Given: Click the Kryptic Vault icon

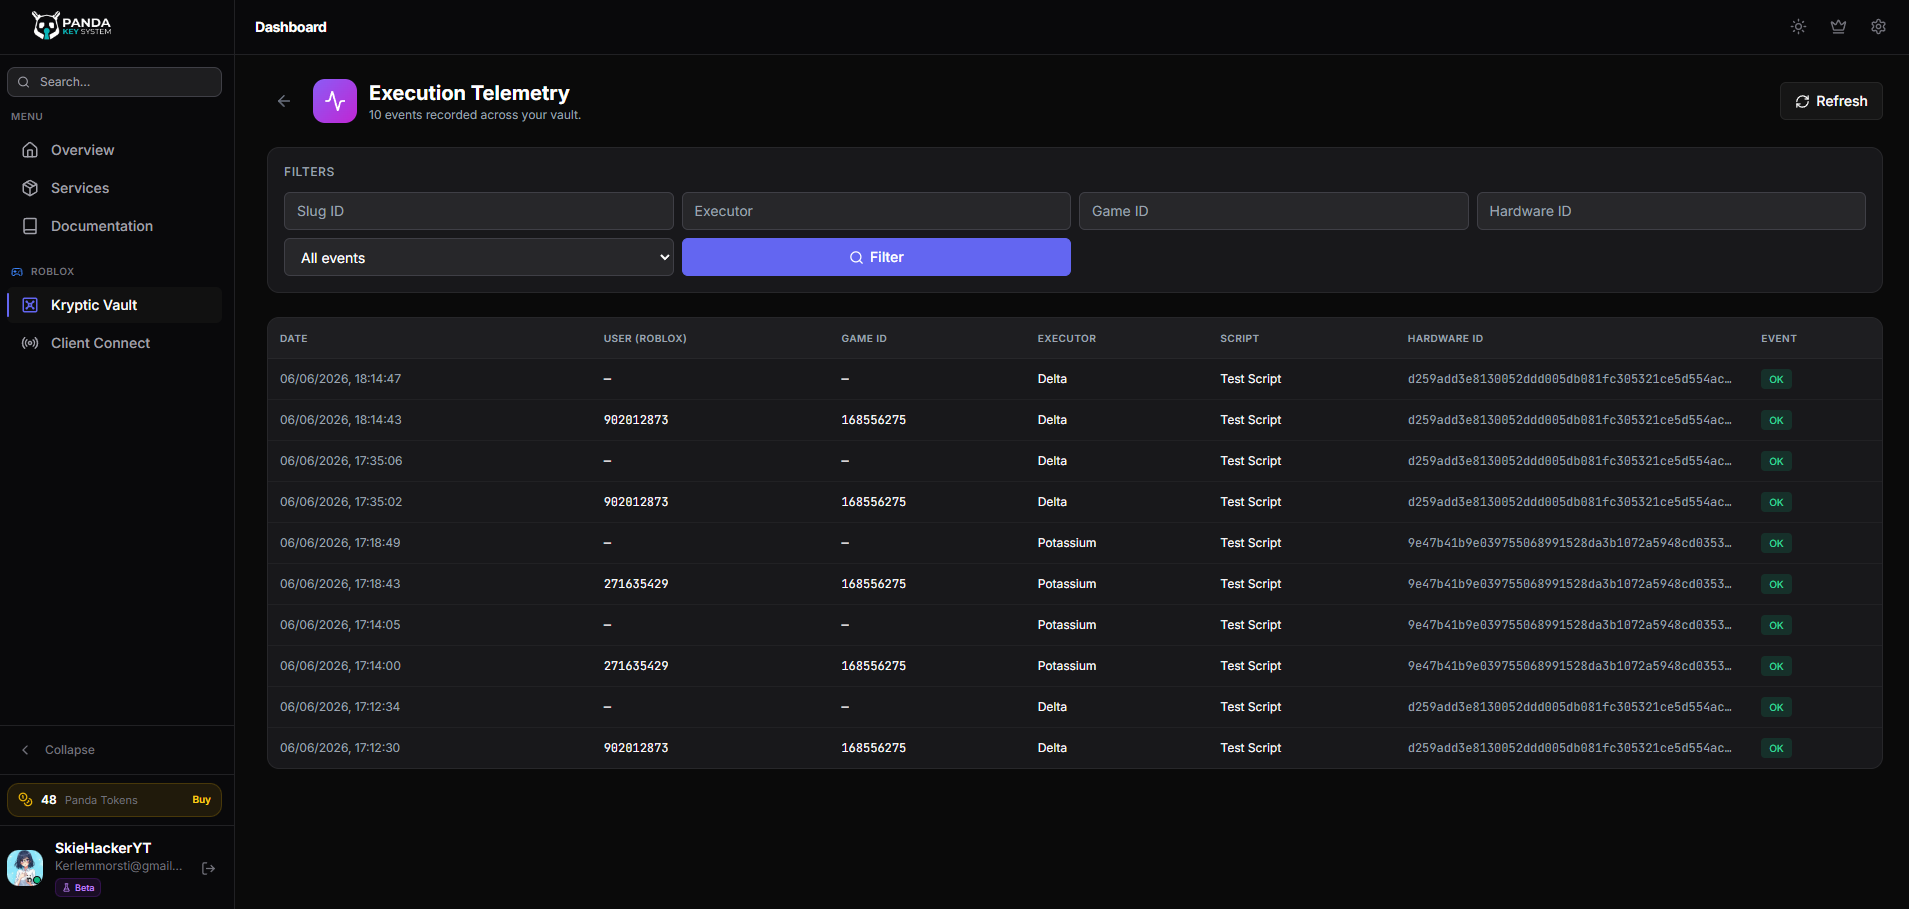Looking at the screenshot, I should (30, 305).
